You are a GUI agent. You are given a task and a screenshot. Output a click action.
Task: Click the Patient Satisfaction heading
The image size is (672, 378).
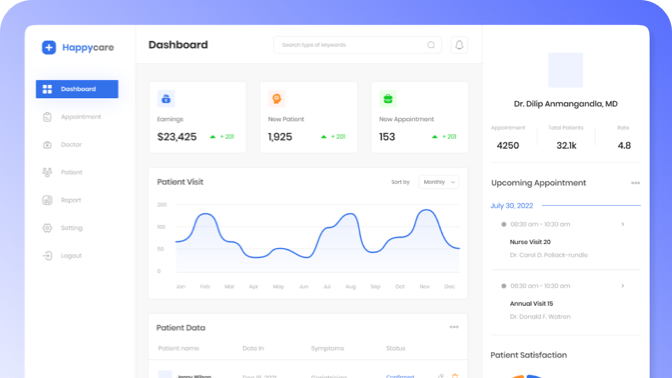tap(528, 355)
